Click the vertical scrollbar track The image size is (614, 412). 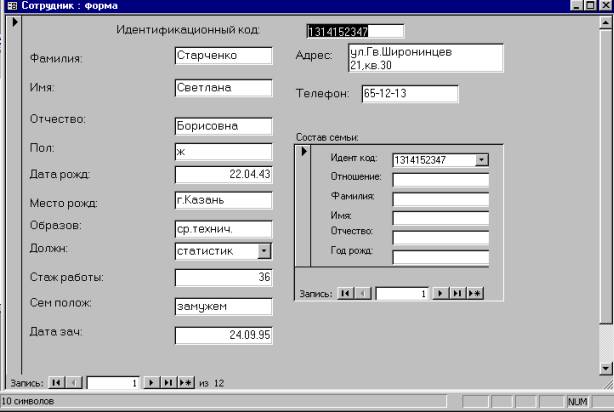605,343
